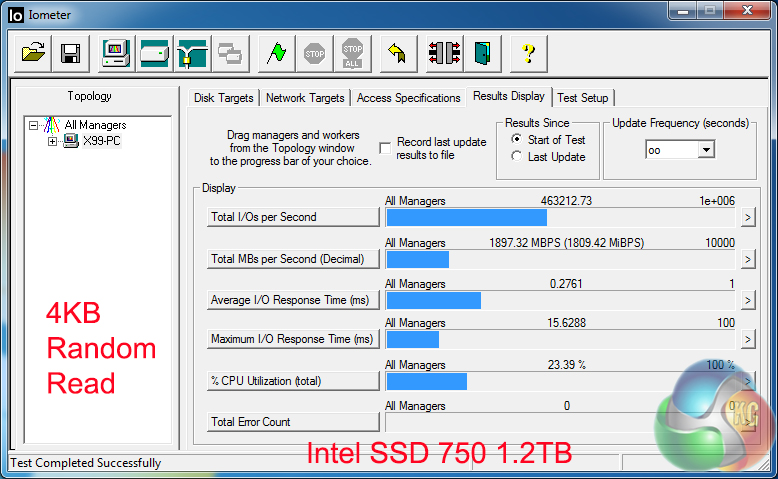
Task: Switch to Access Specifications tab
Action: click(x=408, y=98)
